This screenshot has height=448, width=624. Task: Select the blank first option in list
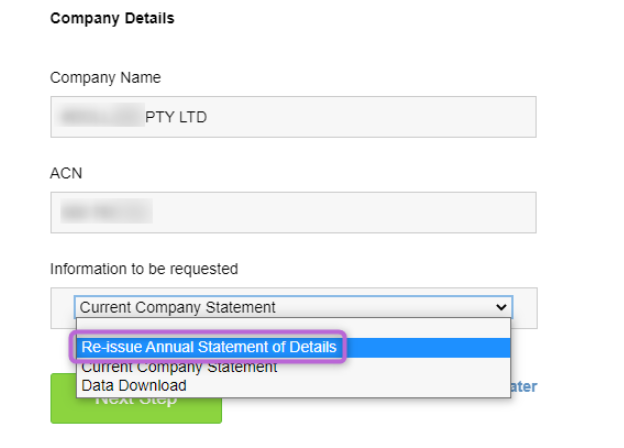[293, 328]
